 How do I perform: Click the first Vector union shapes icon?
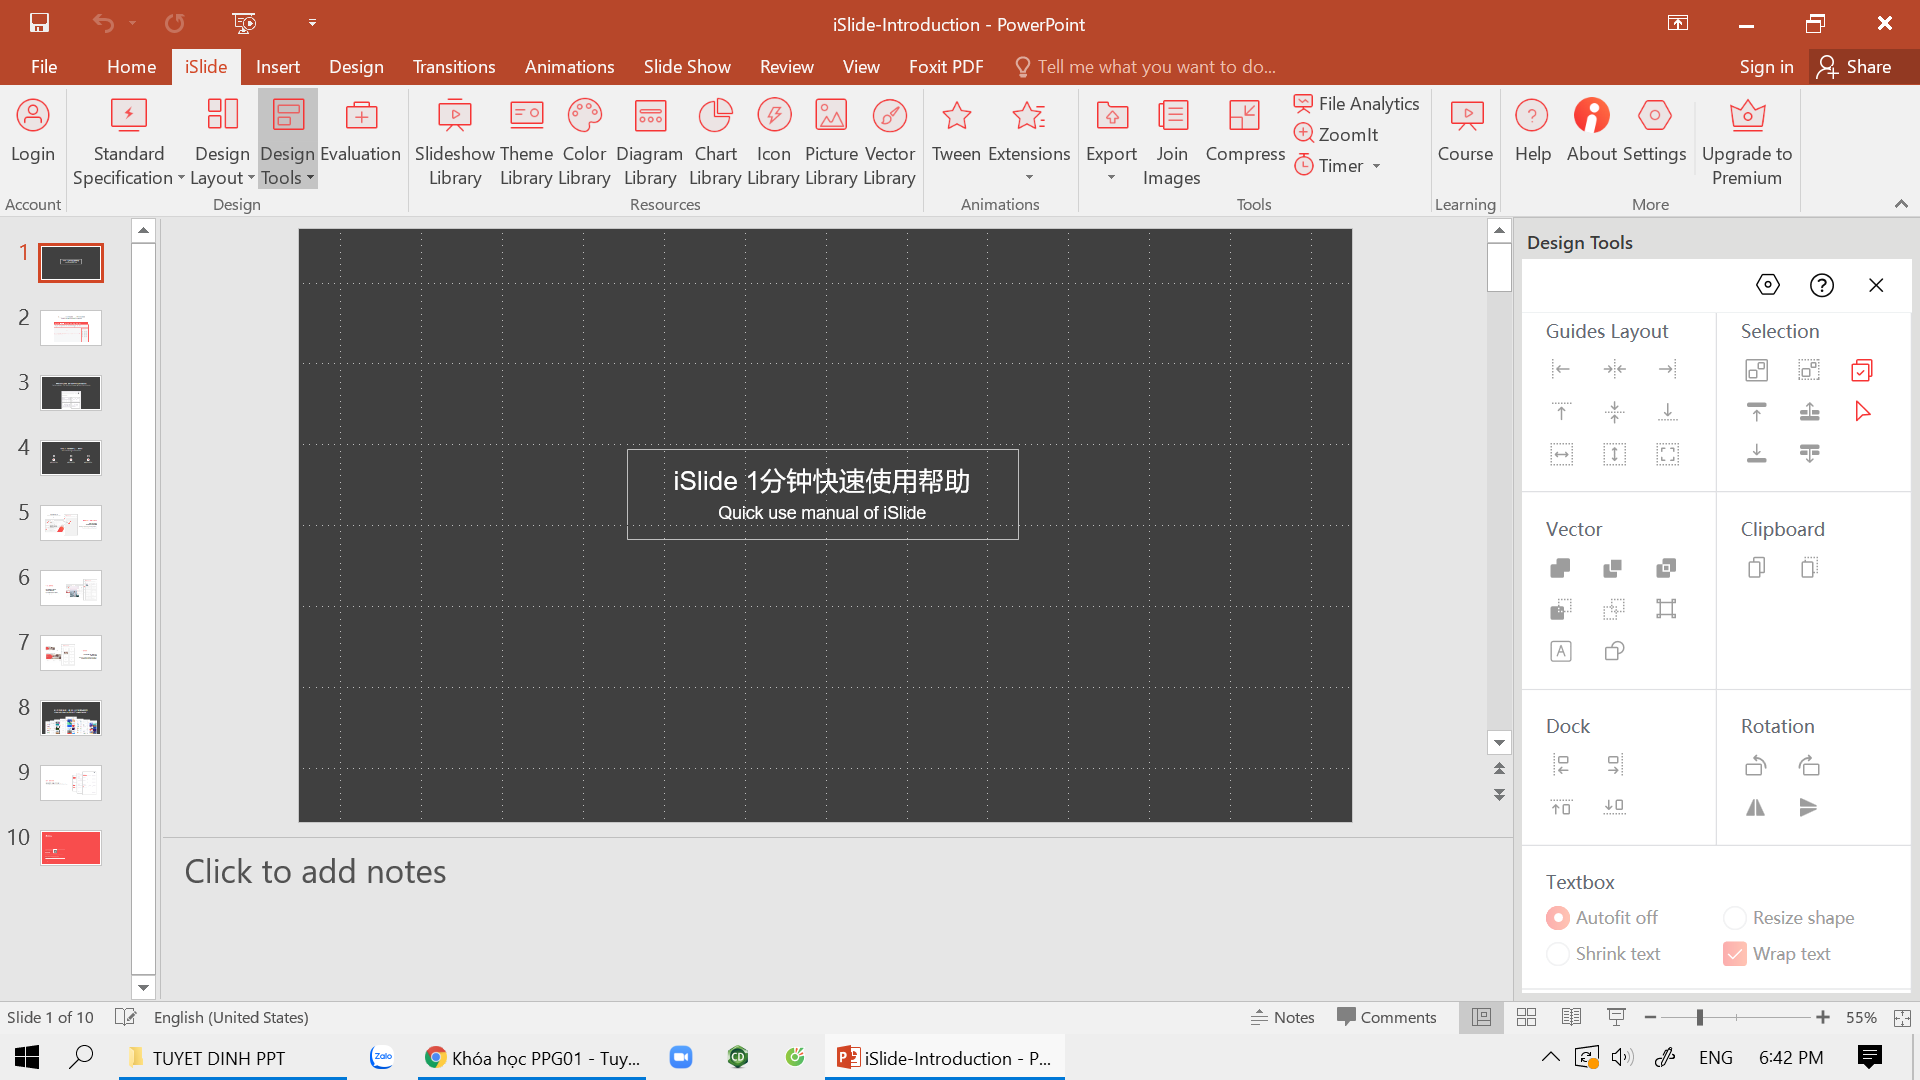pyautogui.click(x=1561, y=568)
